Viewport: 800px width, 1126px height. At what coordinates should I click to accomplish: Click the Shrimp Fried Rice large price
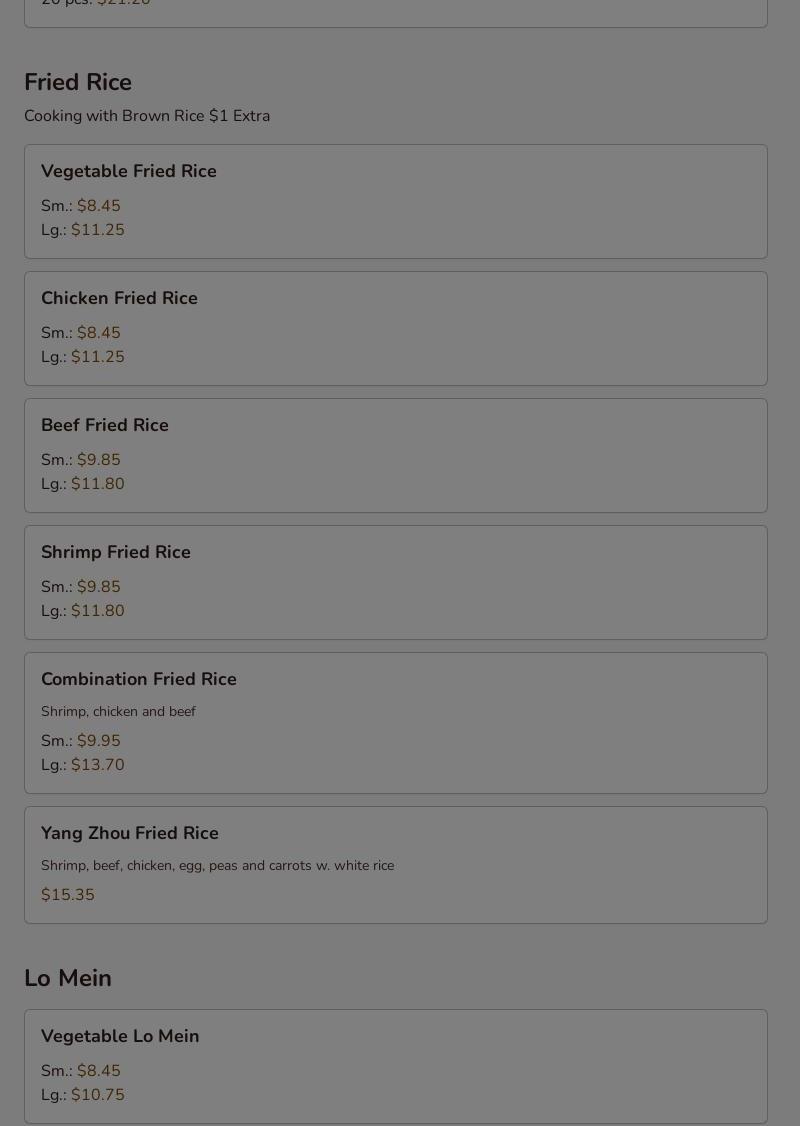point(98,611)
